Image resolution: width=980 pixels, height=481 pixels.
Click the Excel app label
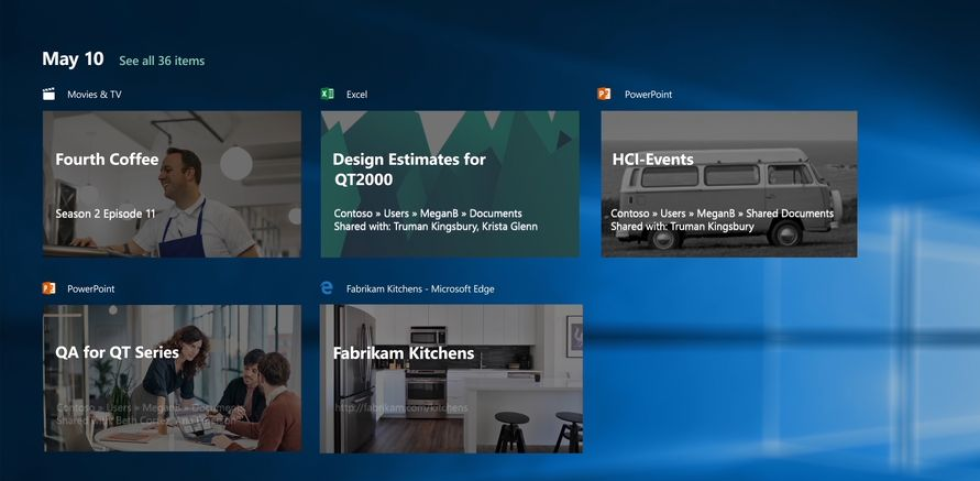tap(357, 95)
